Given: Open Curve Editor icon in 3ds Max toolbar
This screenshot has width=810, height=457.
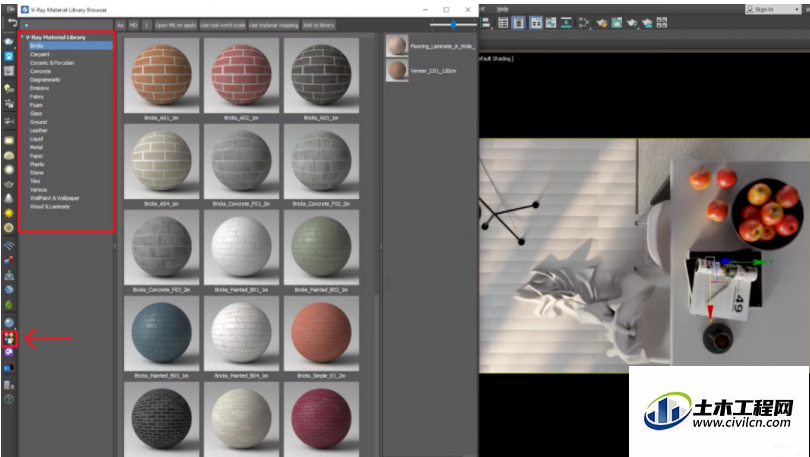Looking at the screenshot, I should (x=551, y=23).
